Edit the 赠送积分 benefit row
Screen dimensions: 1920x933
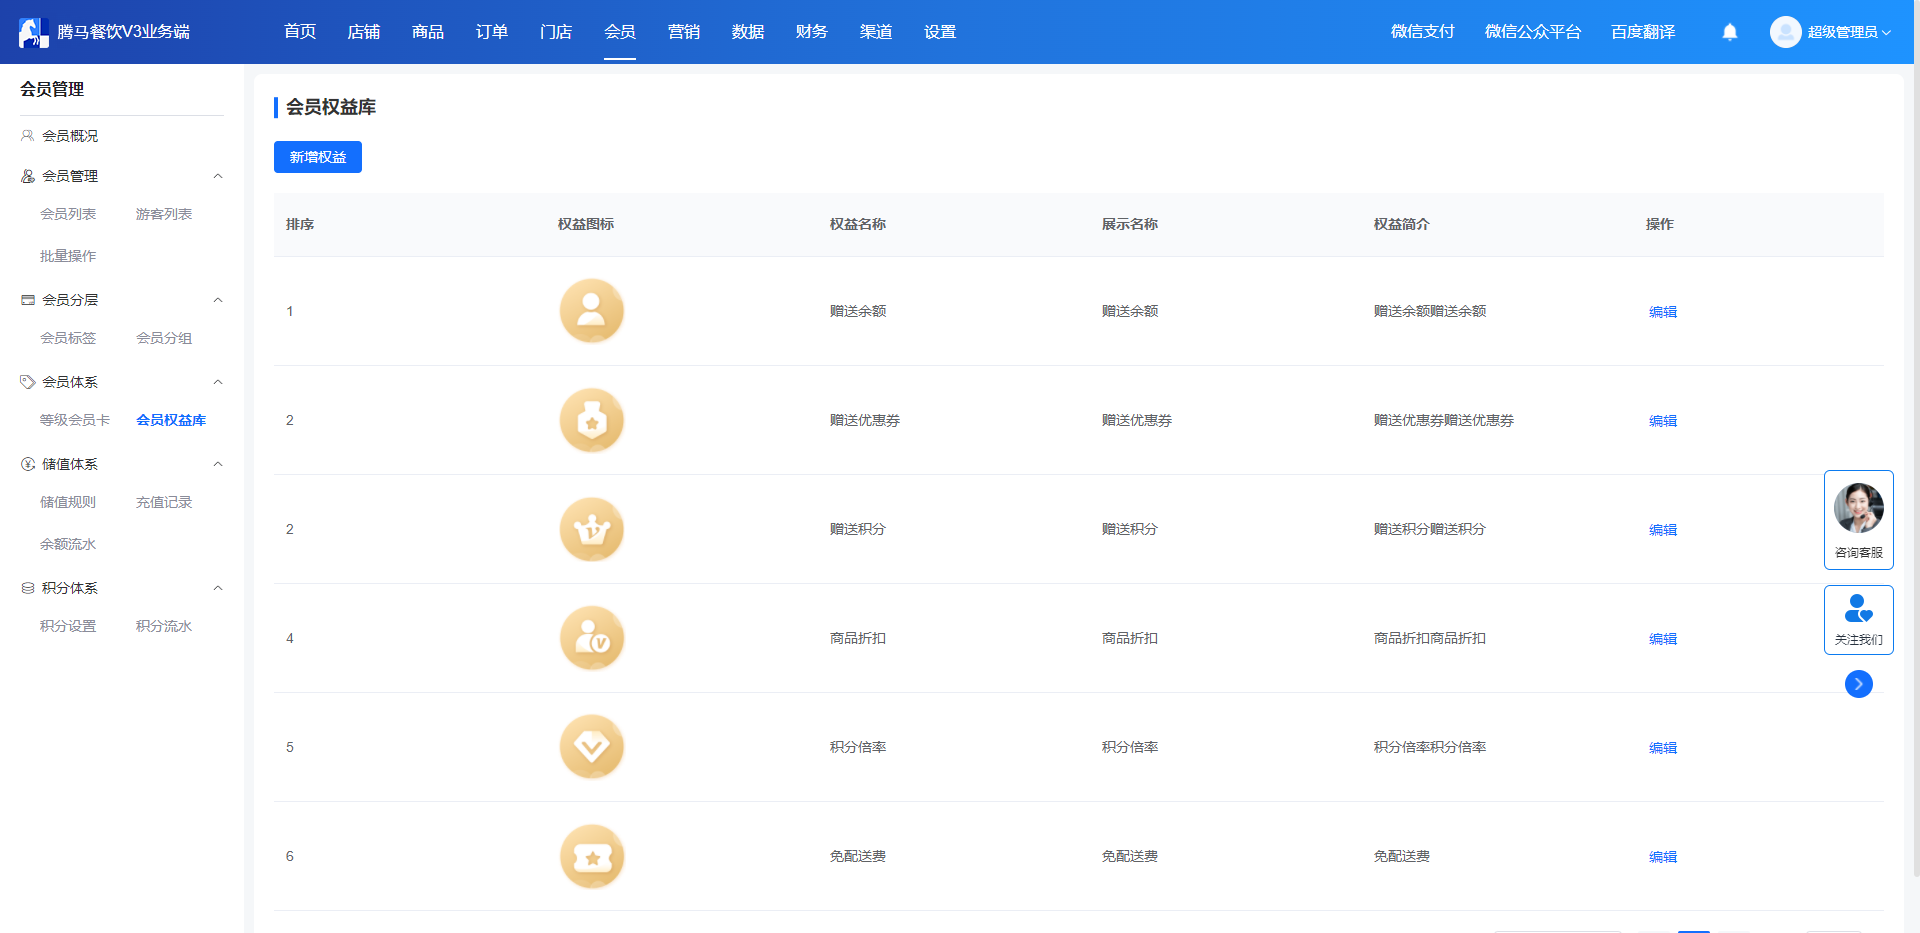(x=1663, y=530)
